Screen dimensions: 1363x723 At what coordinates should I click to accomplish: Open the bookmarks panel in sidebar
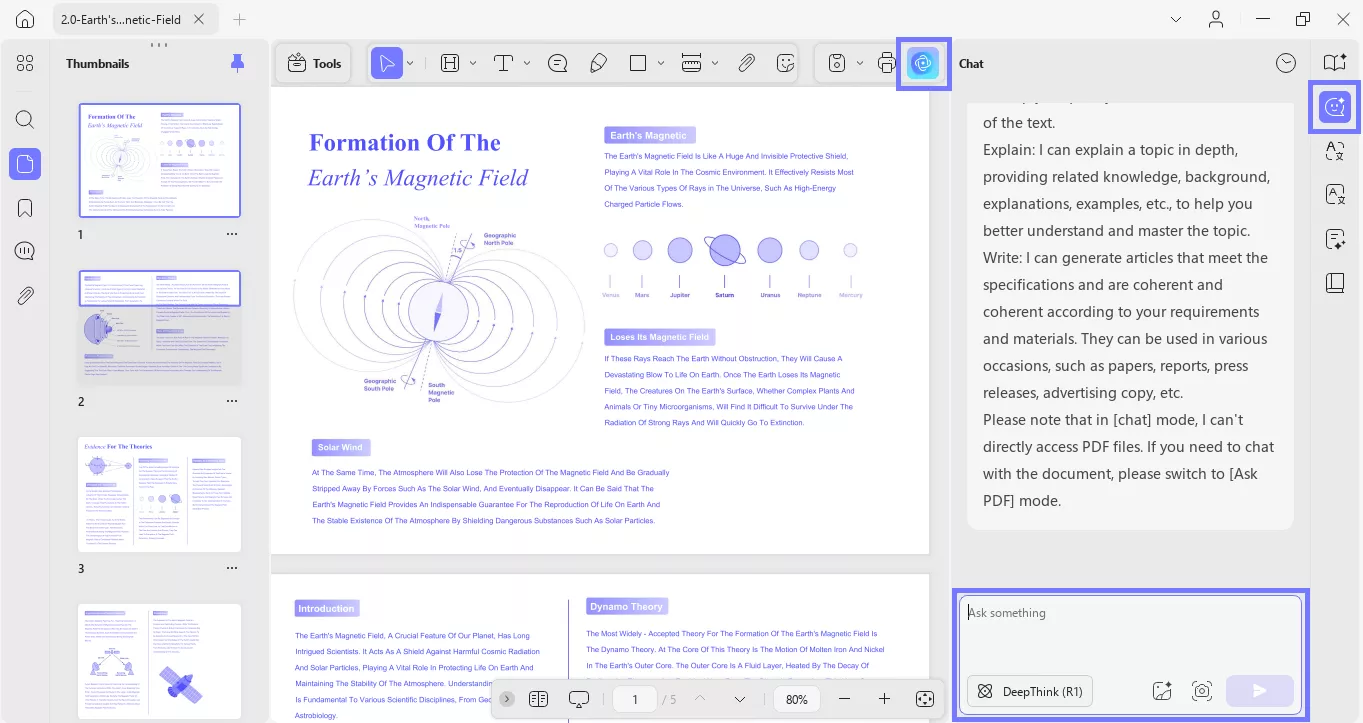click(x=25, y=208)
